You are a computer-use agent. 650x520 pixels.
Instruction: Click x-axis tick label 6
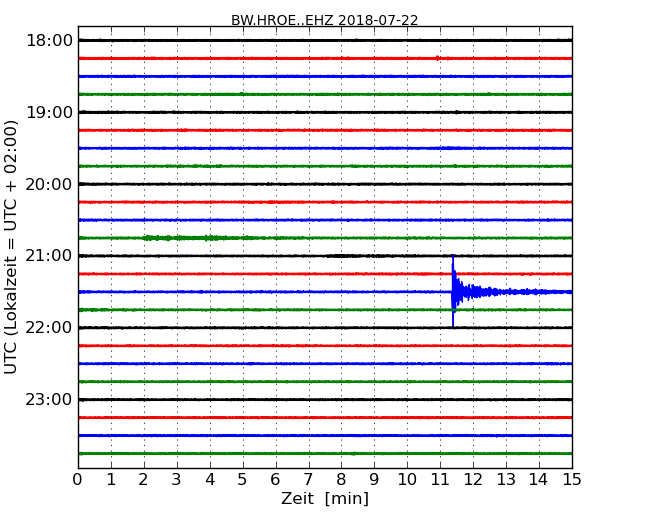[x=276, y=479]
